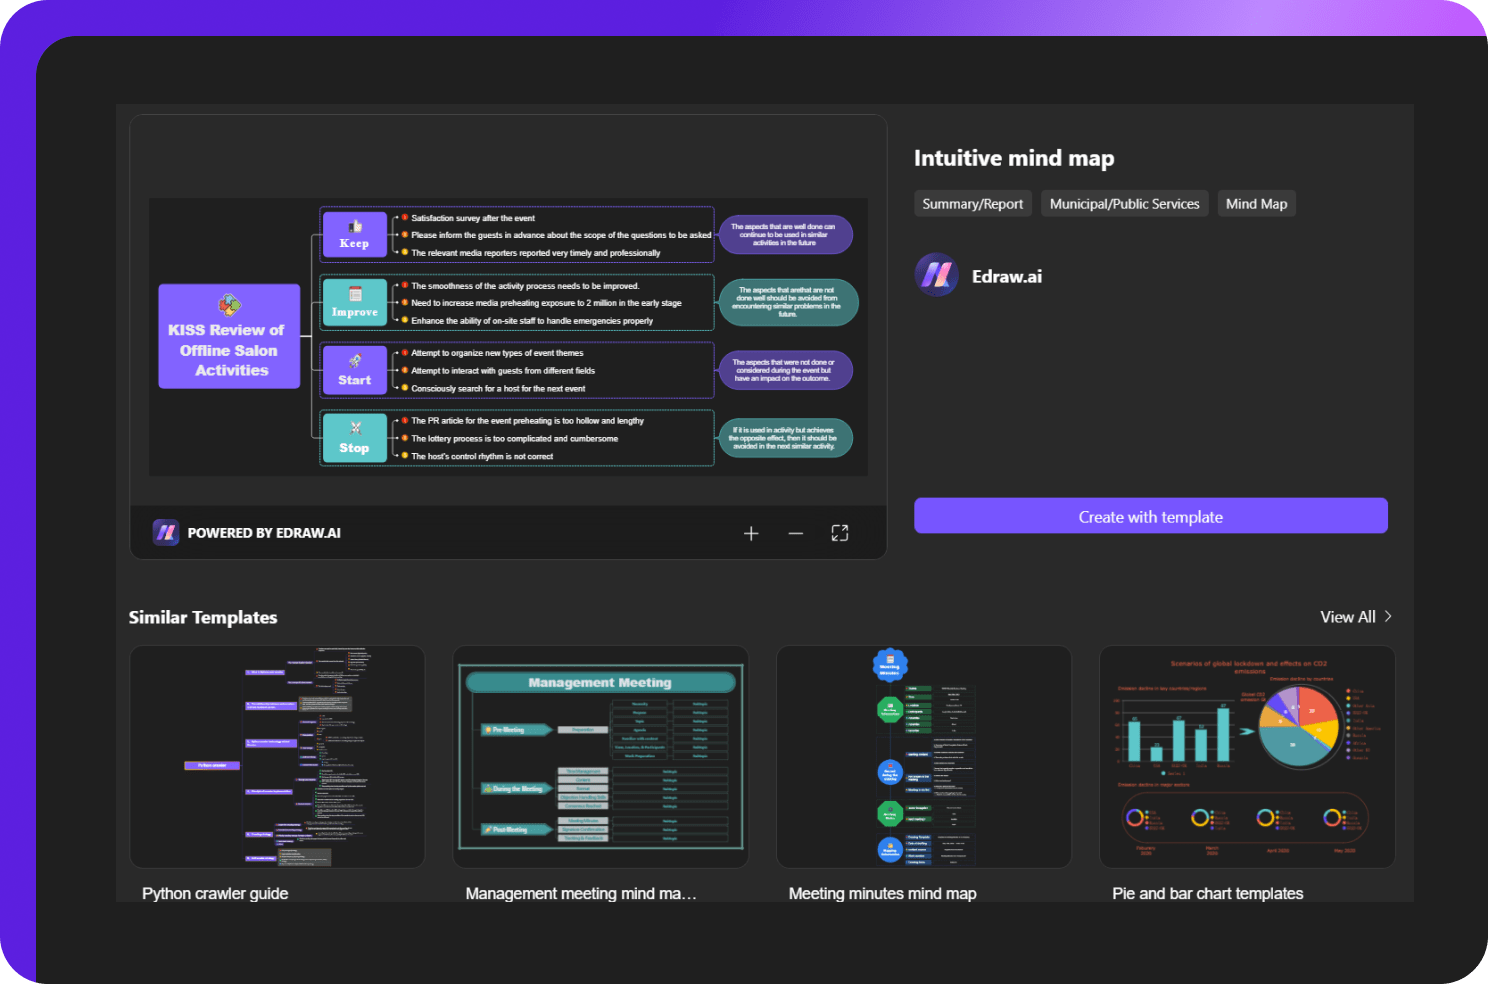Image resolution: width=1488 pixels, height=984 pixels.
Task: Select the Municipal/Public Services tag
Action: point(1125,204)
